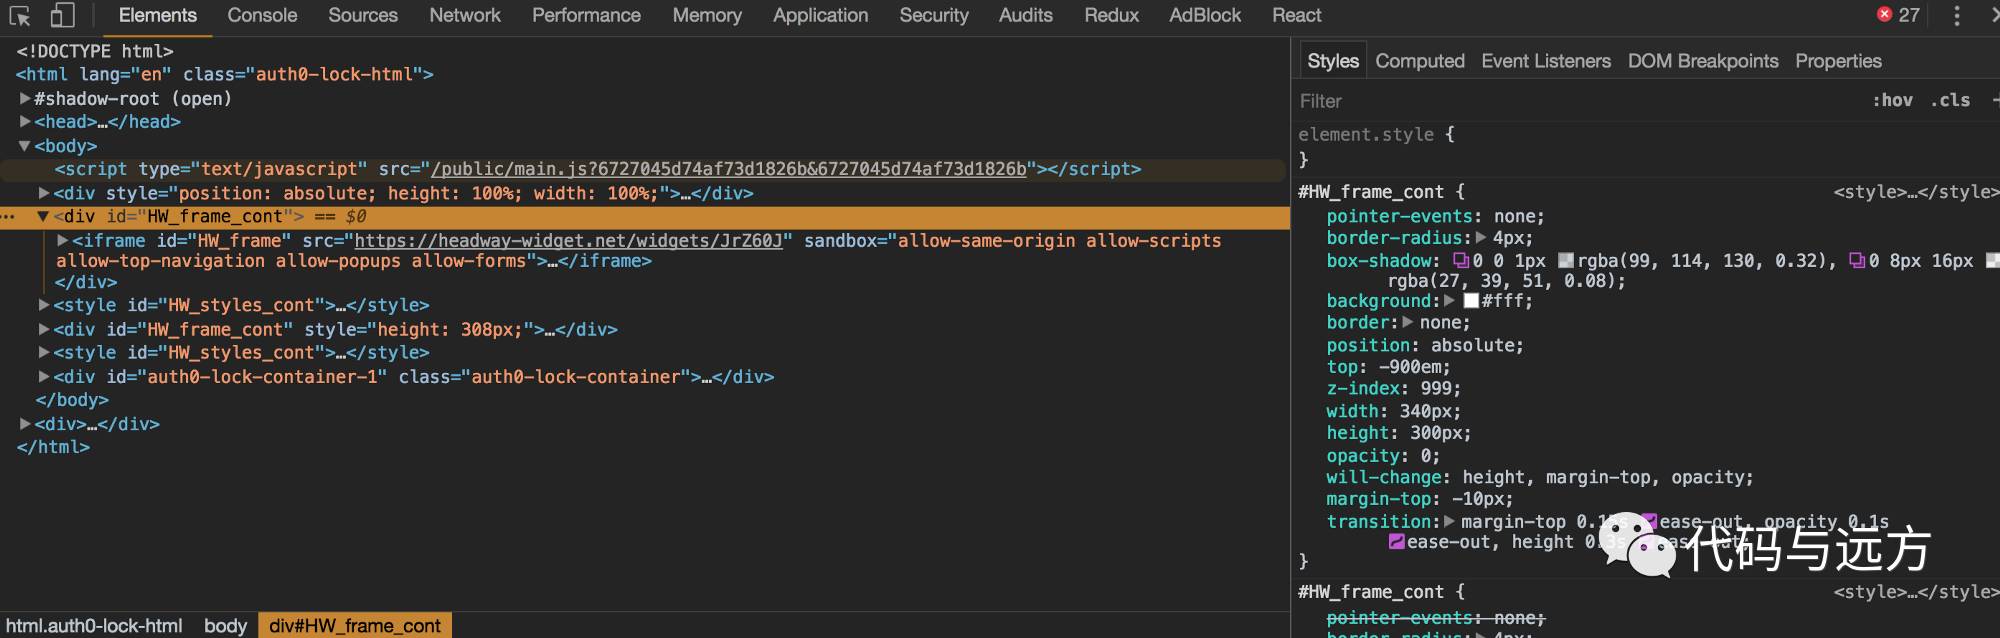The image size is (2000, 638).
Task: Open second #HW_frame_cont rule's style source link
Action: point(1916,592)
